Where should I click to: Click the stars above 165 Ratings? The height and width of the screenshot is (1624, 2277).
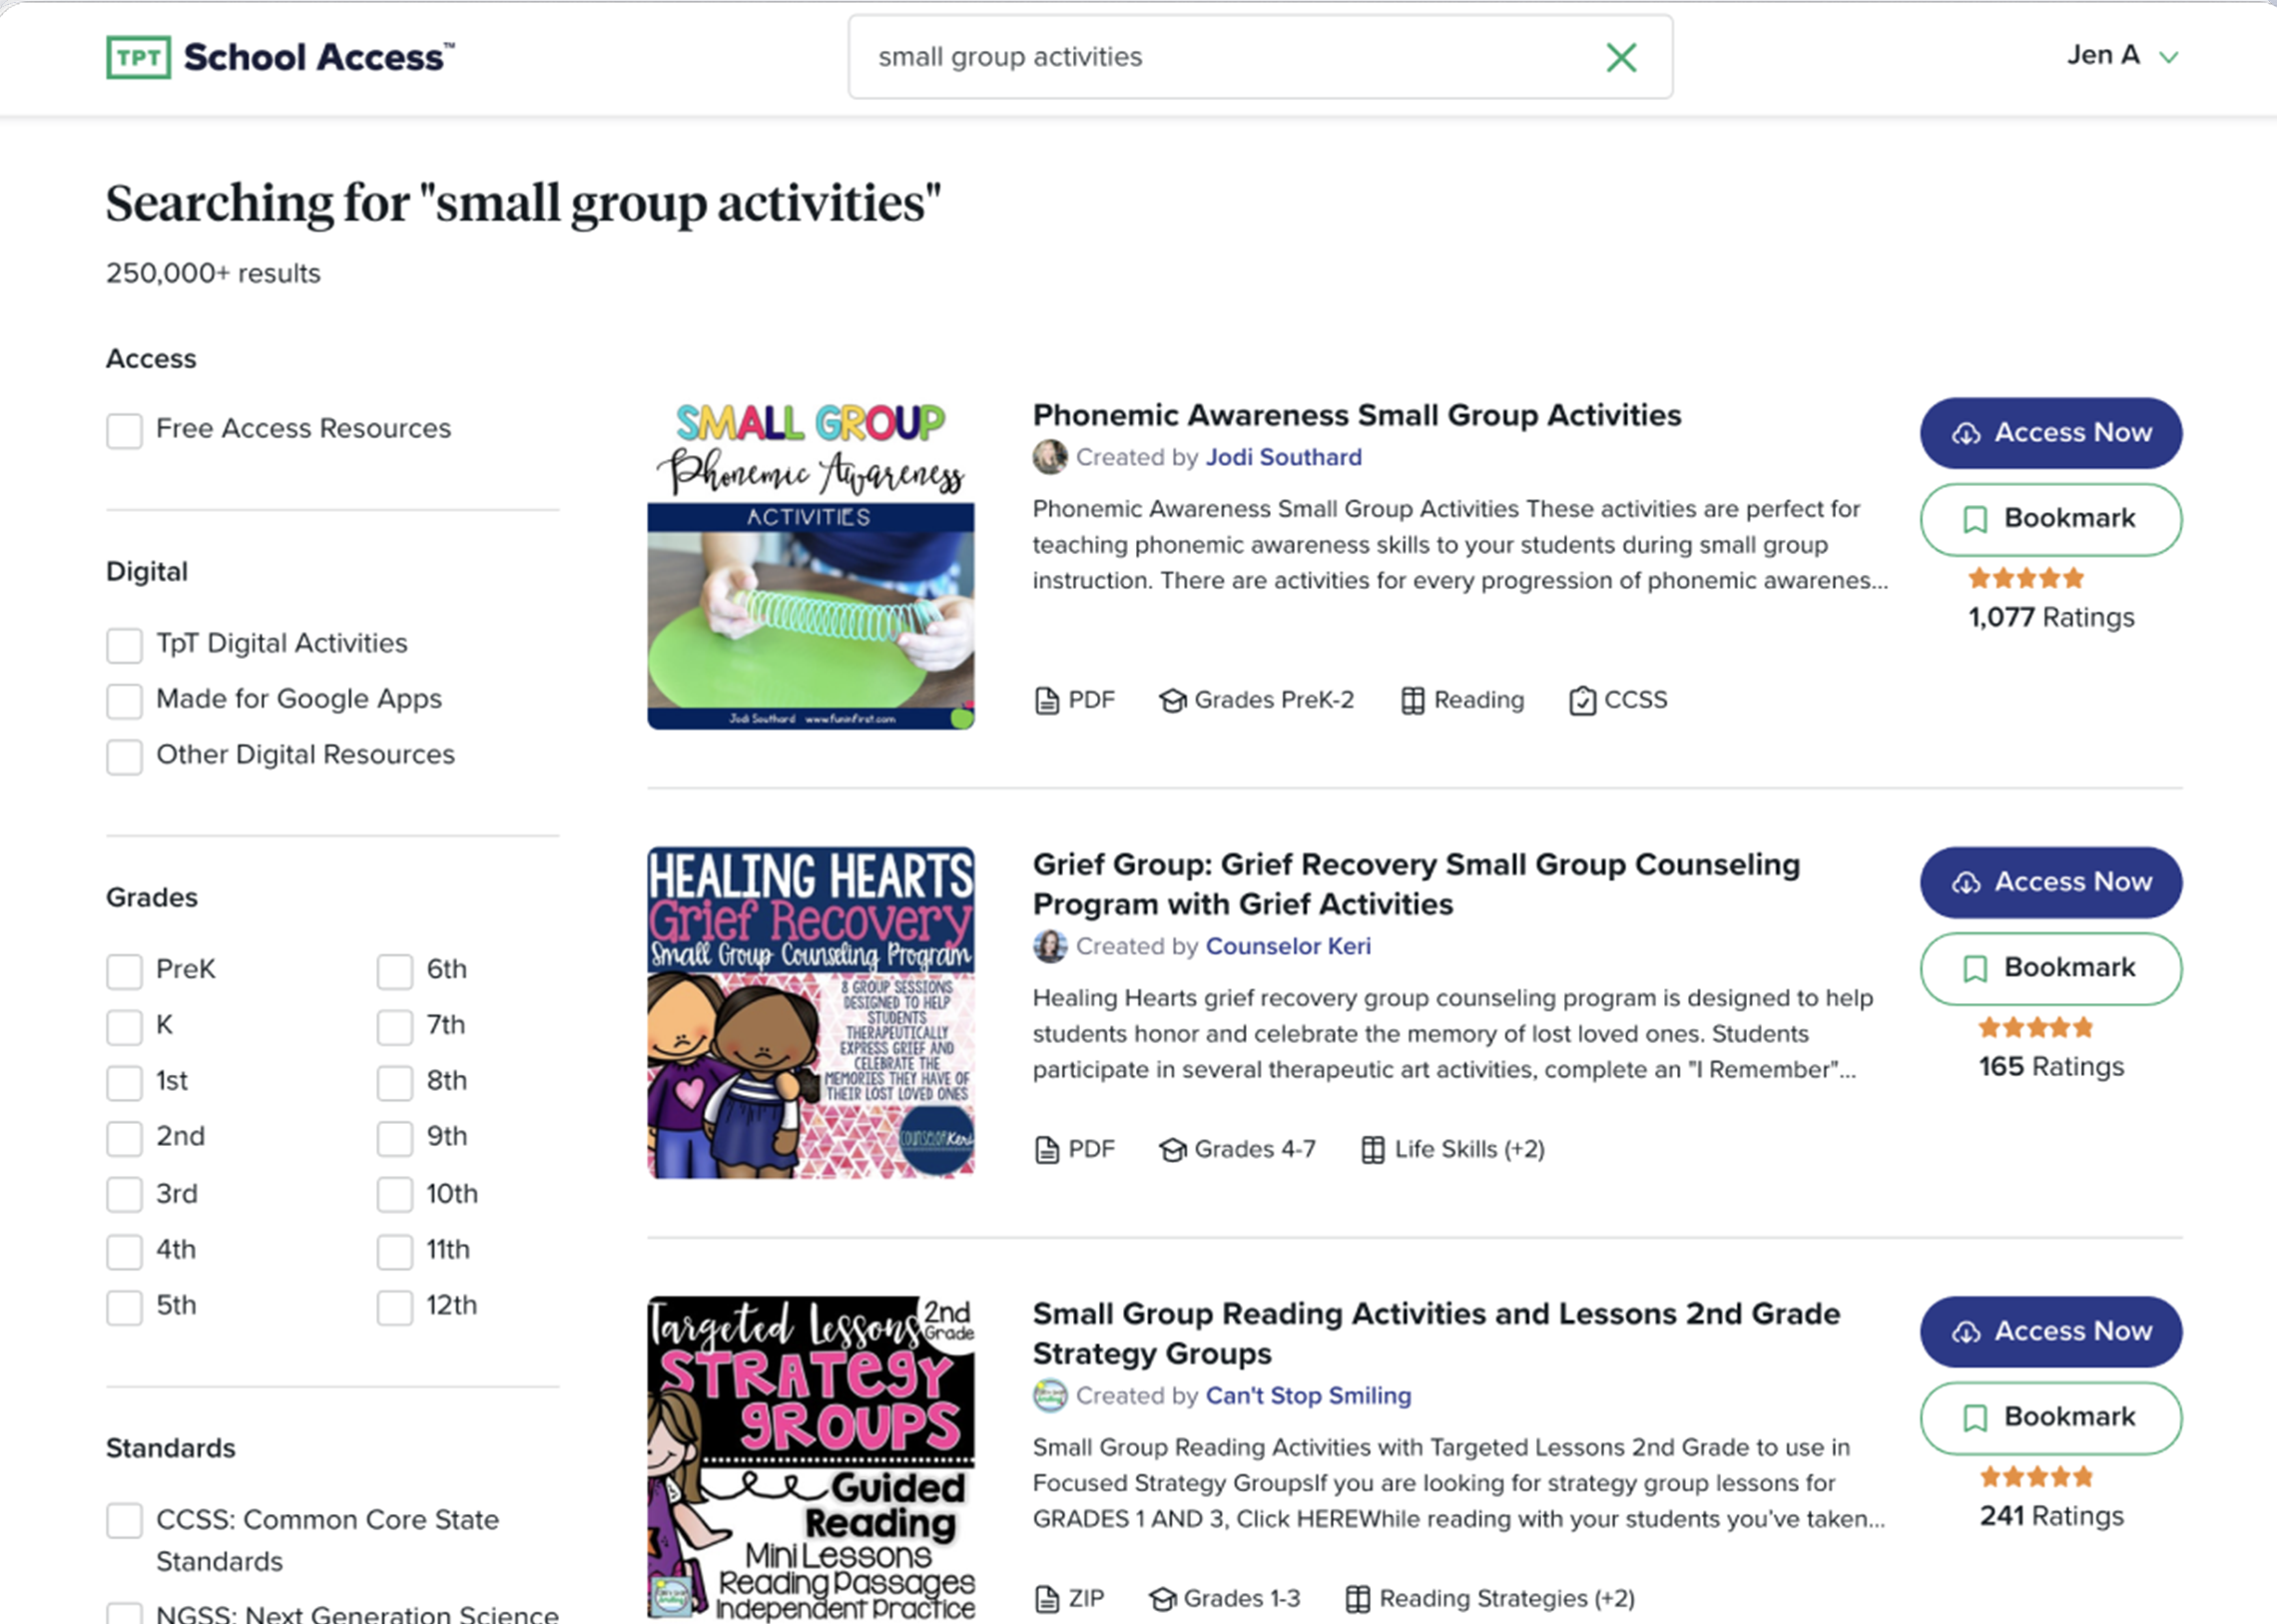pos(2036,1027)
